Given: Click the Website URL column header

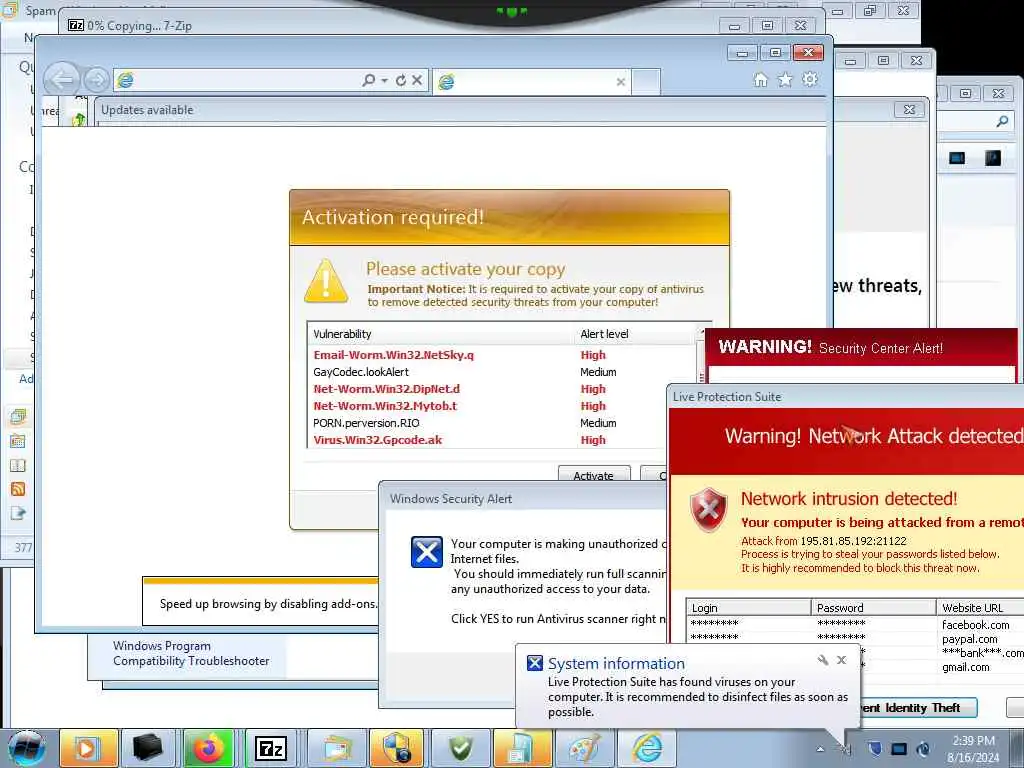Looking at the screenshot, I should pos(980,608).
